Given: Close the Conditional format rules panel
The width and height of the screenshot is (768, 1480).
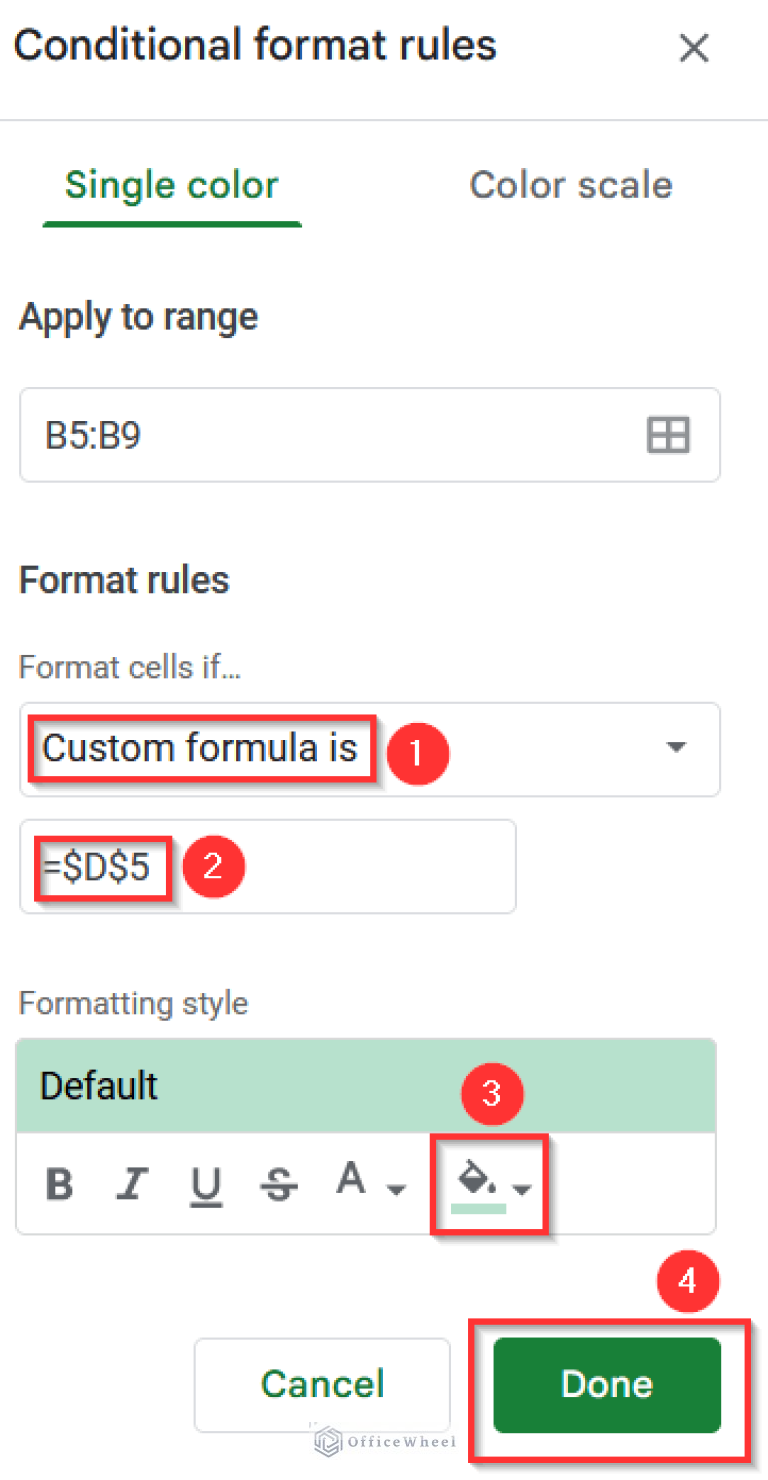Looking at the screenshot, I should tap(694, 47).
